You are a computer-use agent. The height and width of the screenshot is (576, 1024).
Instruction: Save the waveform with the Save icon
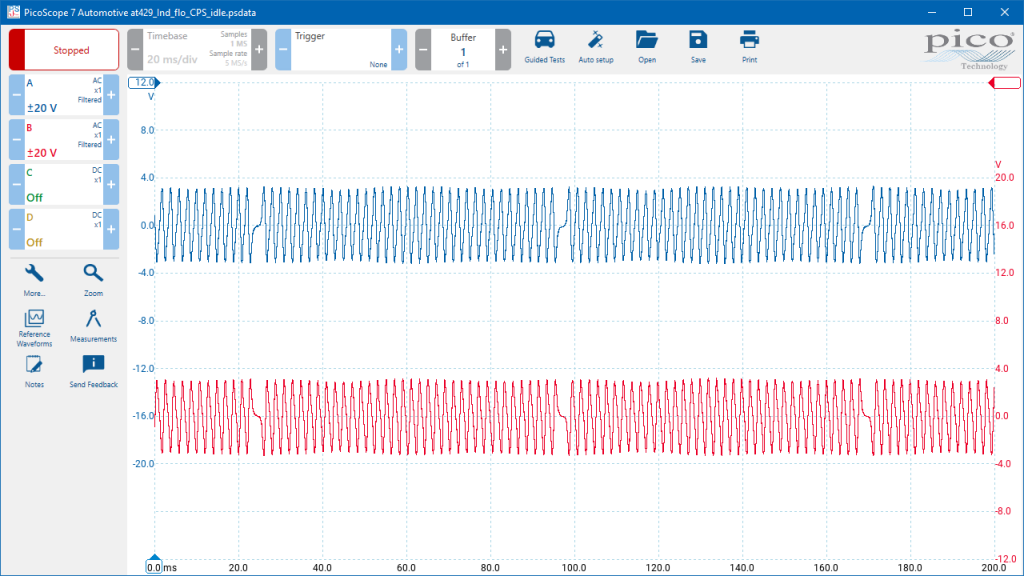(697, 42)
